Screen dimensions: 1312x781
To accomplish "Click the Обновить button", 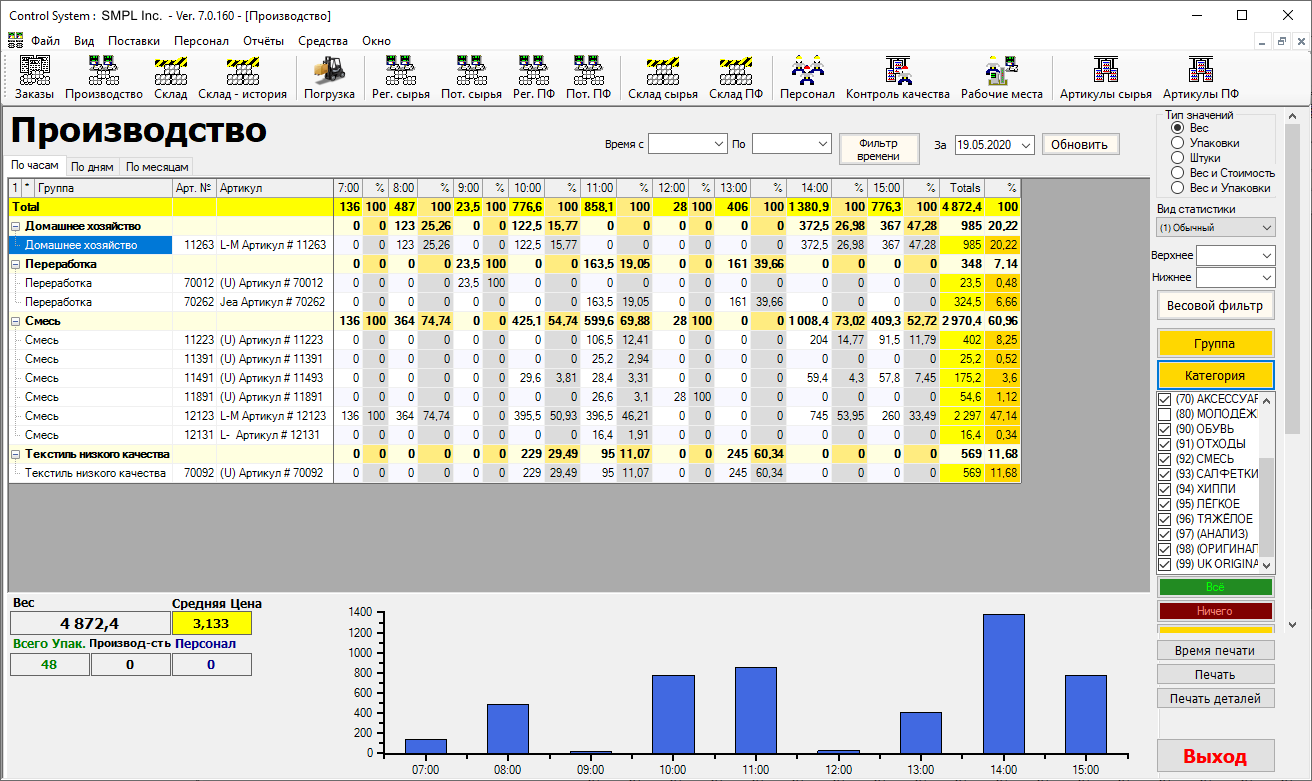I will [1080, 144].
